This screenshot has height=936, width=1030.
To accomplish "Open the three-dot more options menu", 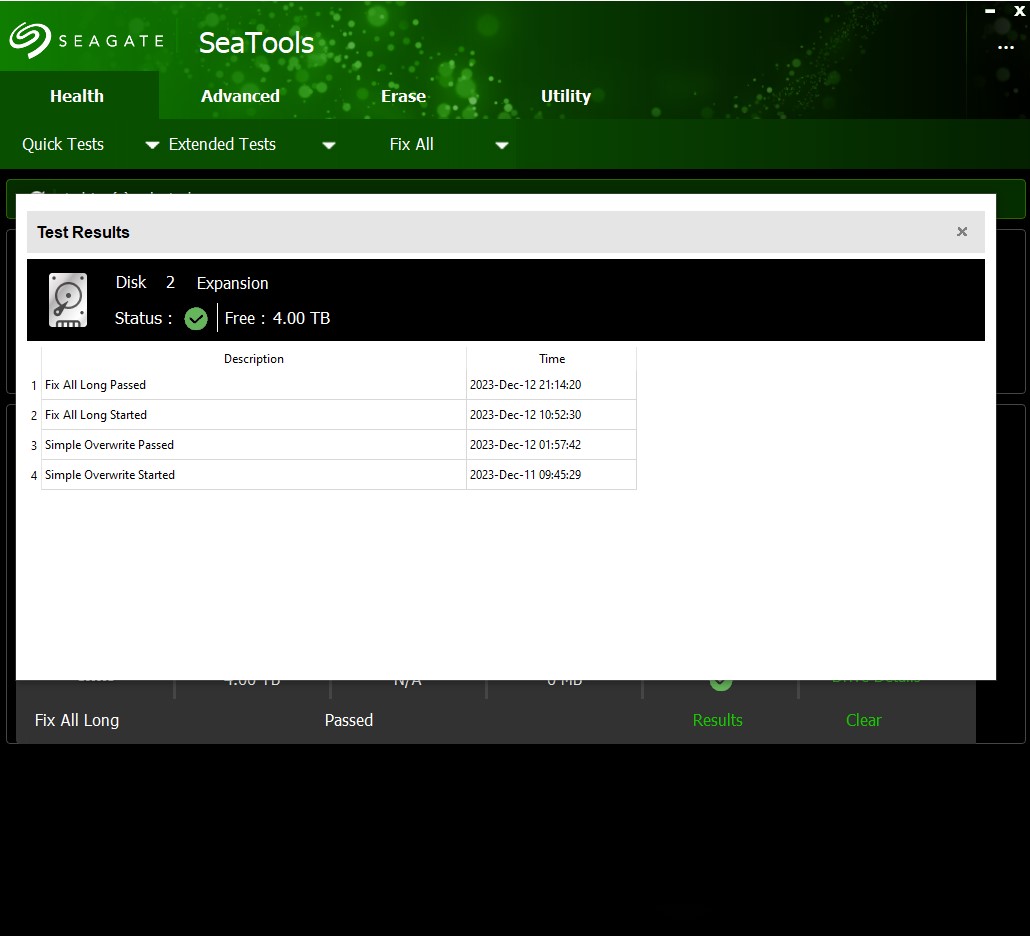I will 1005,48.
